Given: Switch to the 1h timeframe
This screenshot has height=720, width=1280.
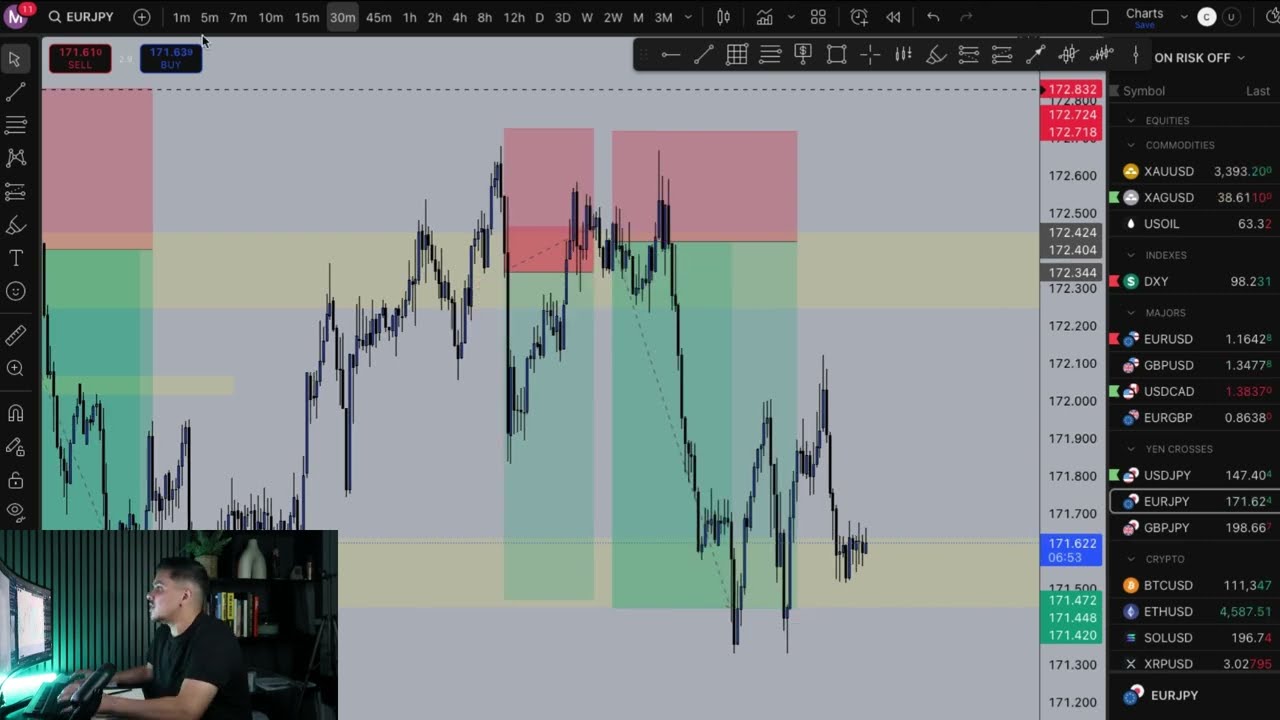Looking at the screenshot, I should point(409,17).
